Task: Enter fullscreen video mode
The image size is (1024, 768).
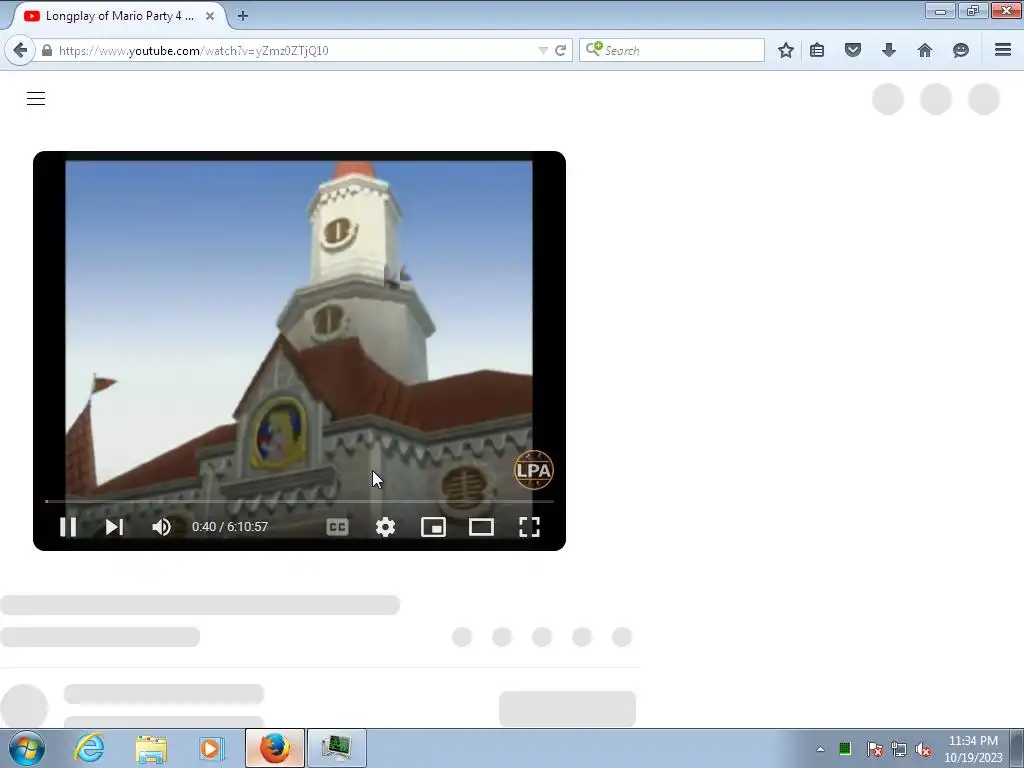Action: 529,527
